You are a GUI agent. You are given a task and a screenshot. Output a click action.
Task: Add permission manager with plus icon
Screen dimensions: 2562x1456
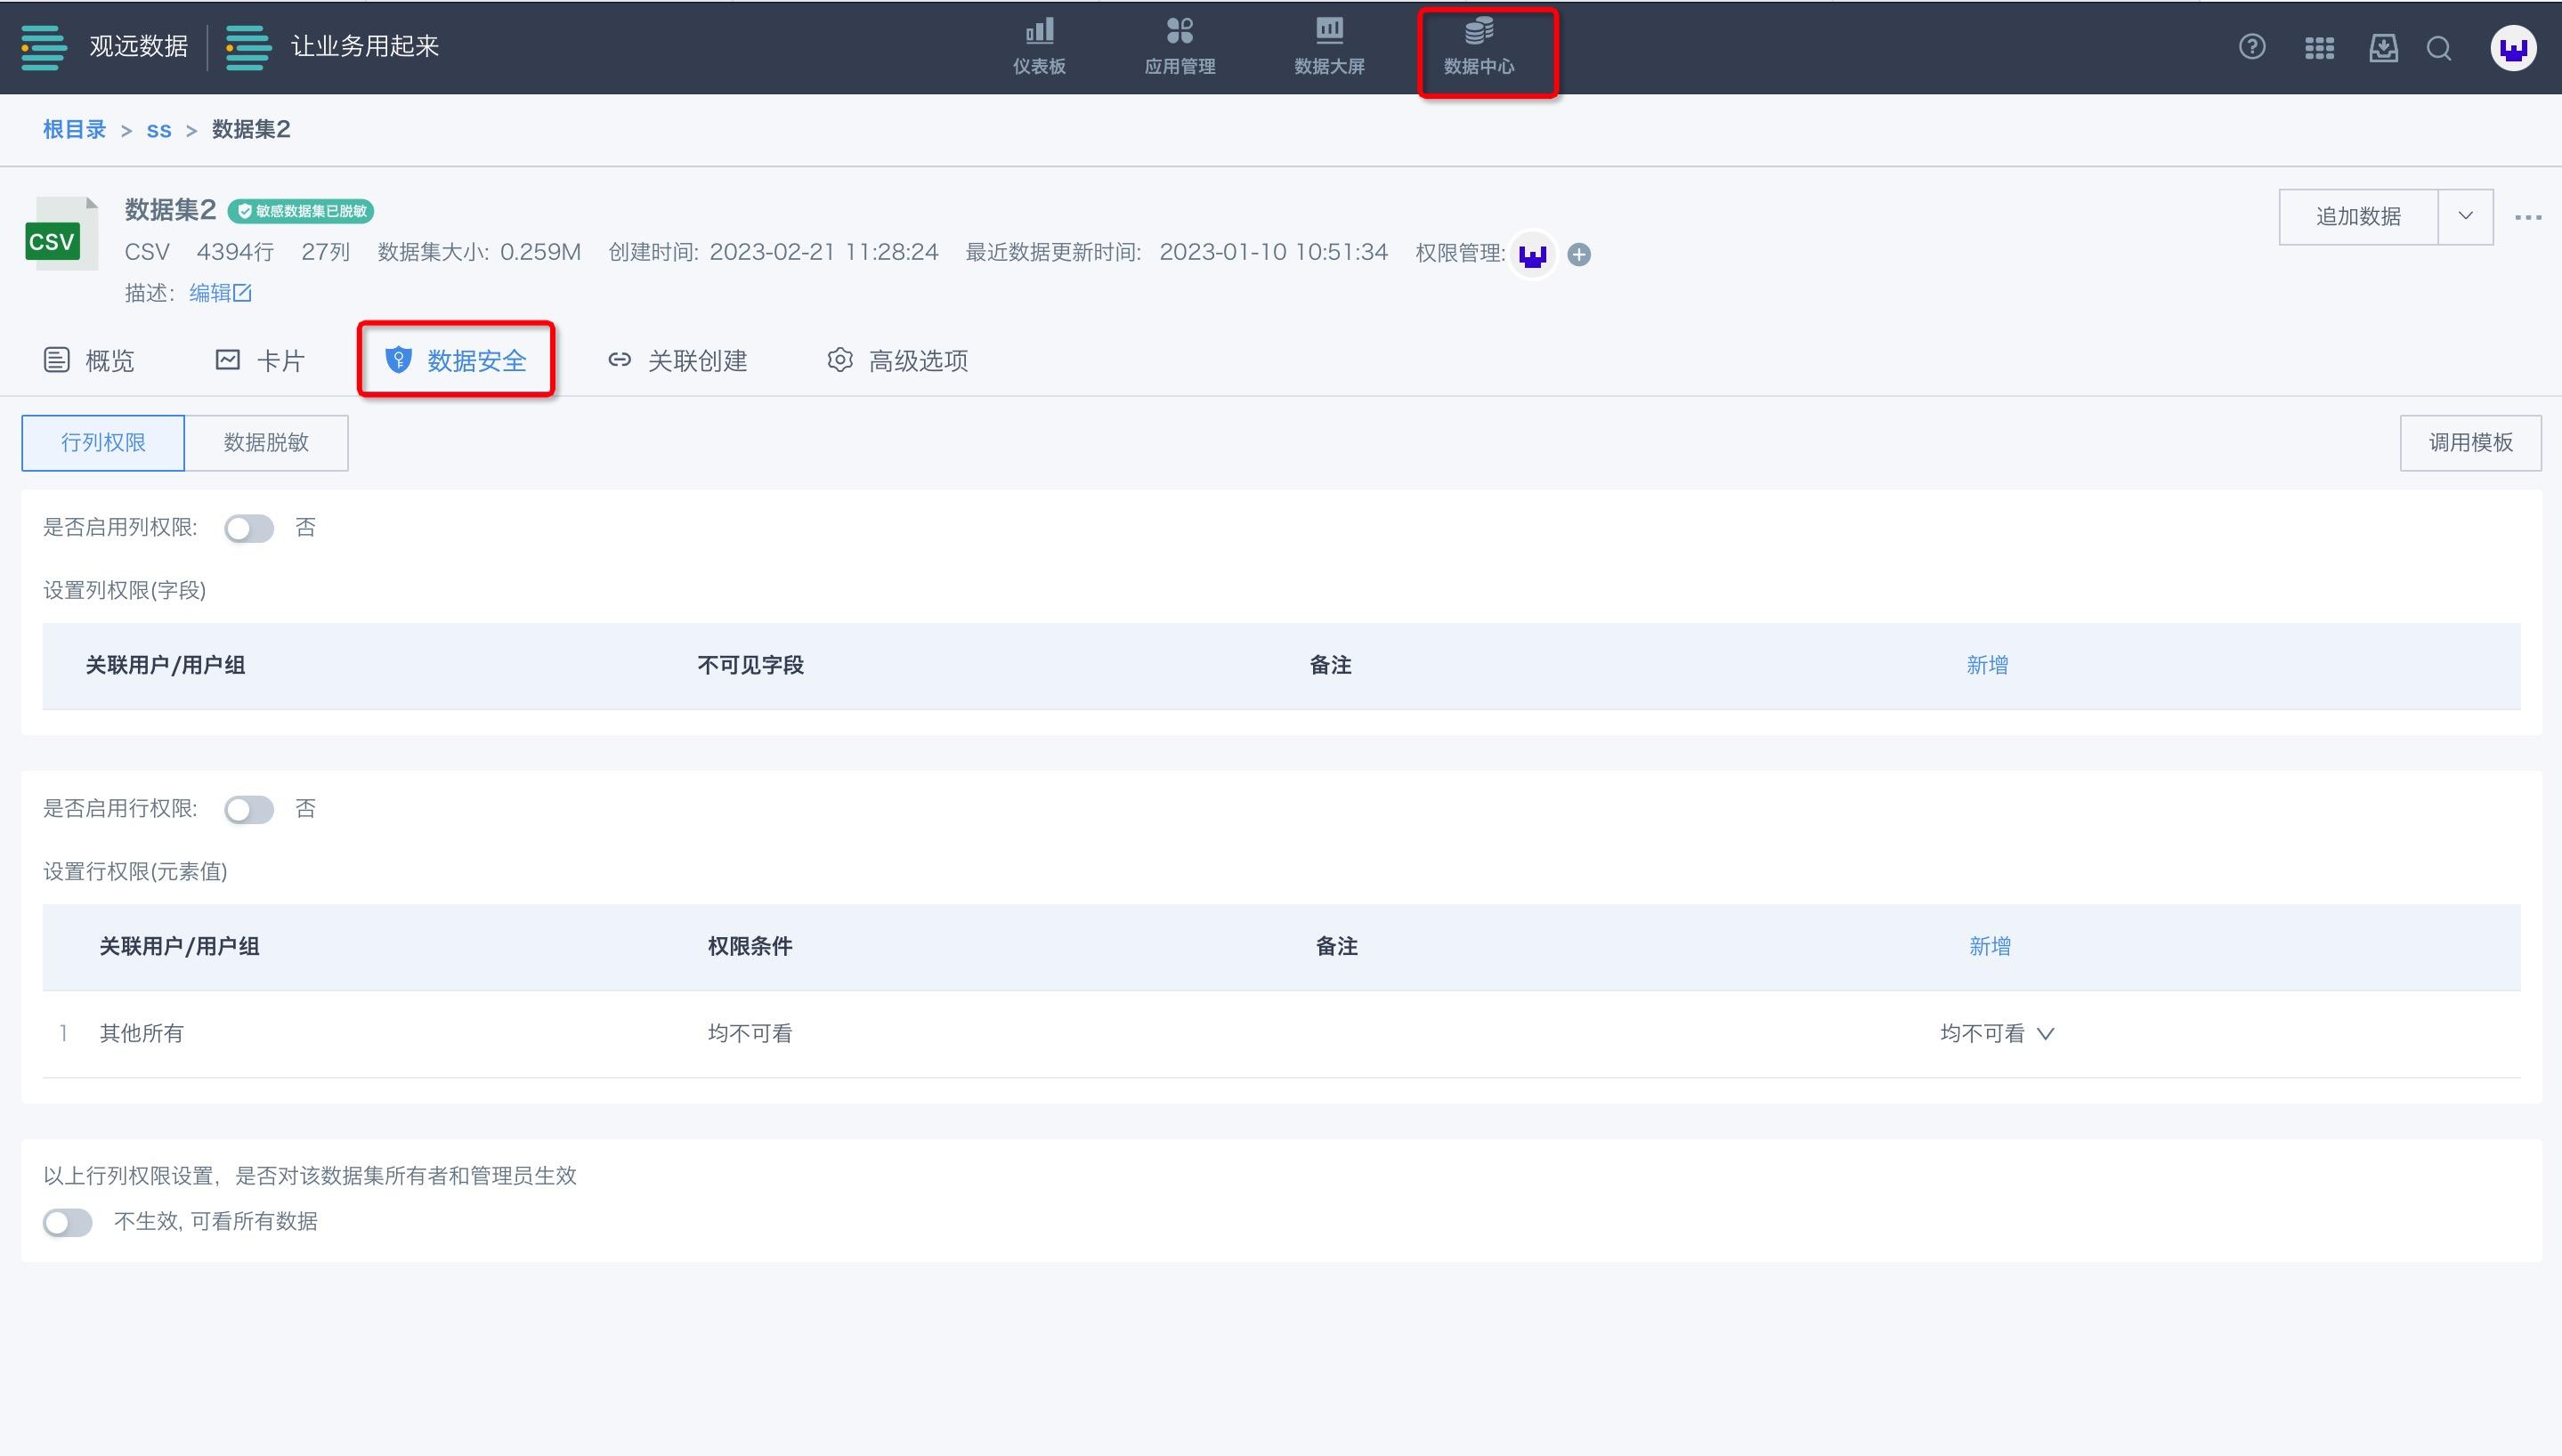pos(1579,254)
